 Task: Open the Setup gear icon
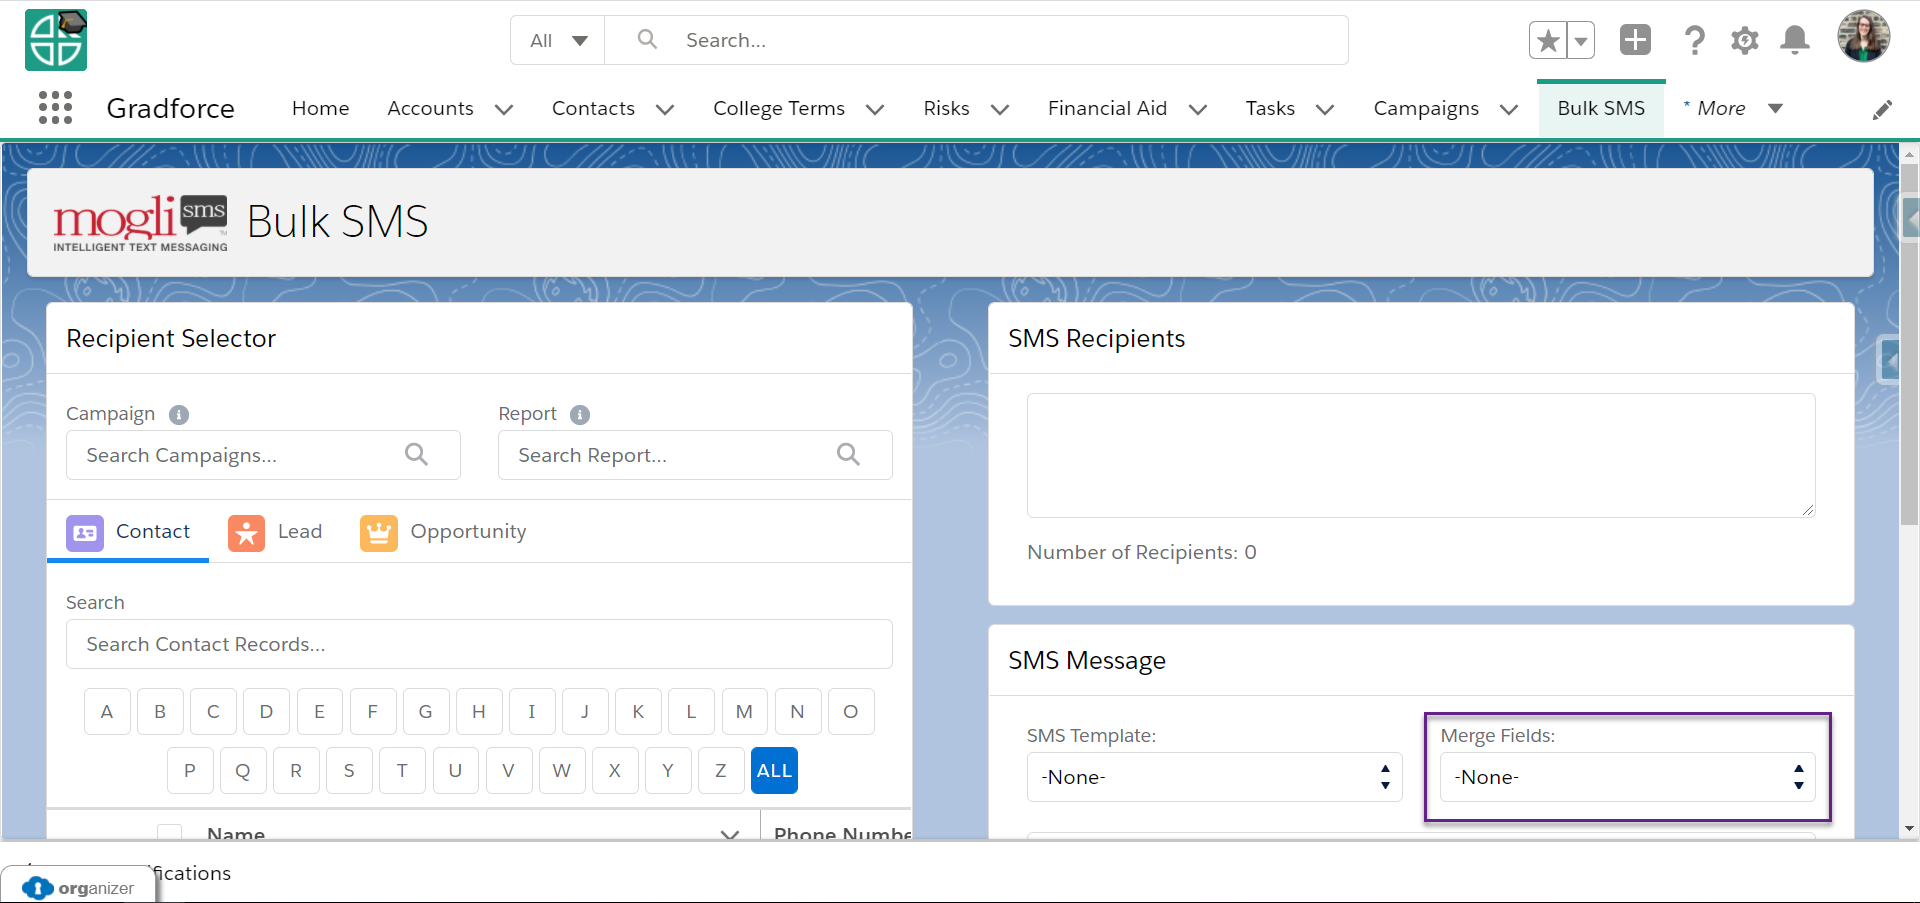[x=1745, y=40]
